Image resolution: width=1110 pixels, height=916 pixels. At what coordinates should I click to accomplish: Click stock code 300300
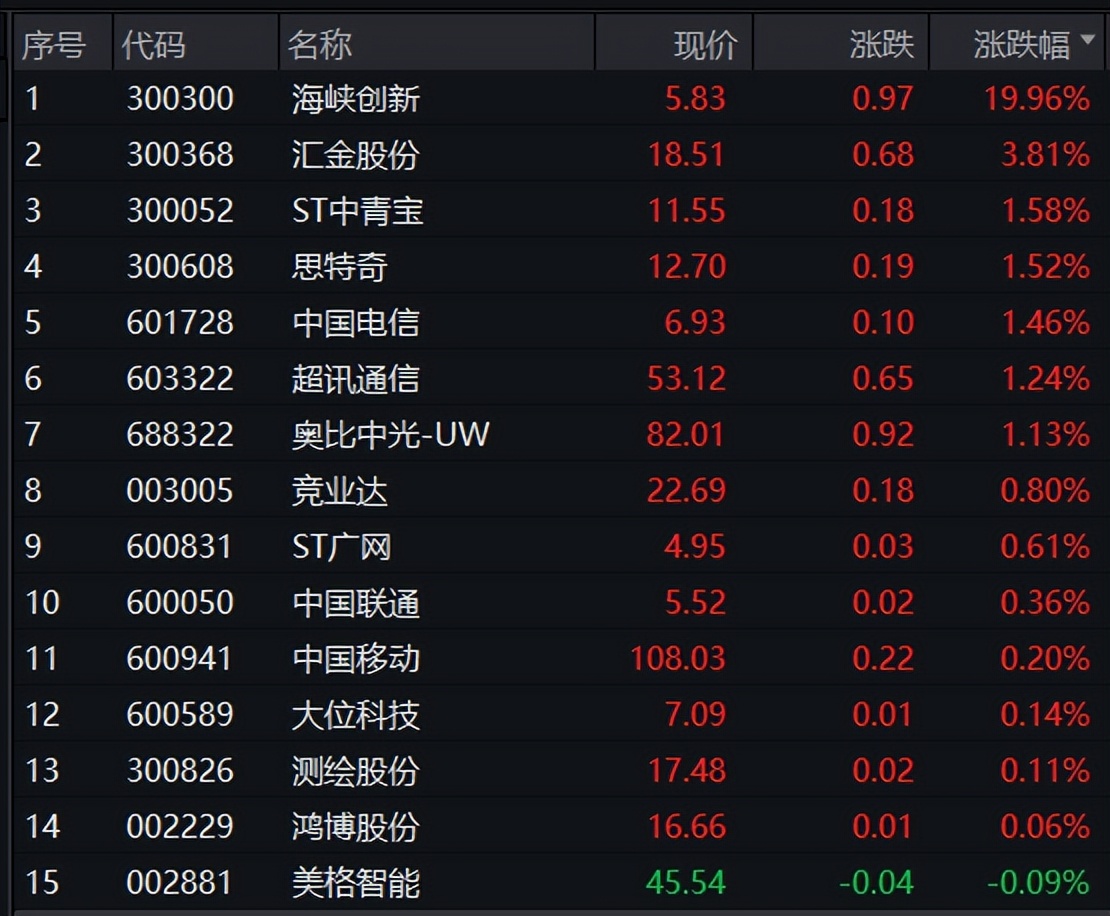coord(180,98)
